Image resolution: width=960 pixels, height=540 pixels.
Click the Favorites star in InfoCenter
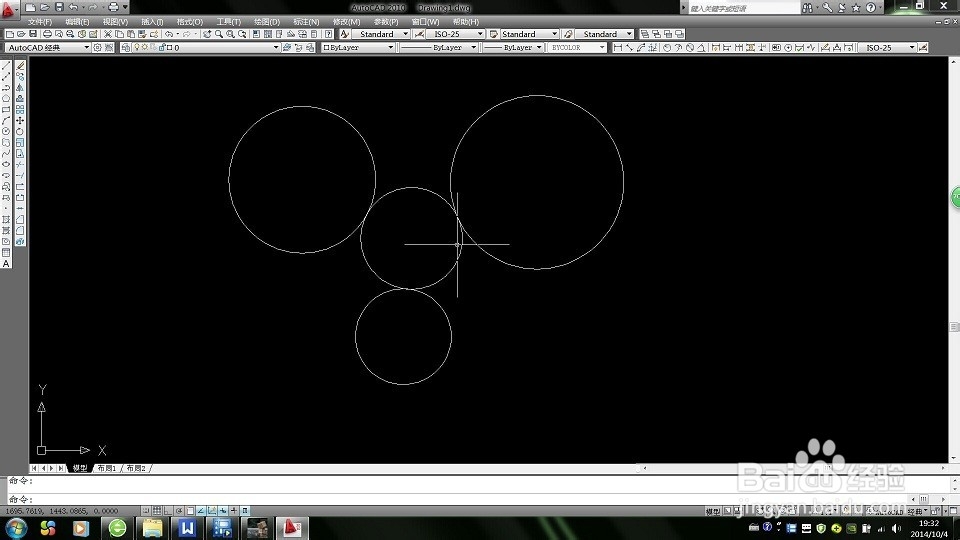(856, 8)
